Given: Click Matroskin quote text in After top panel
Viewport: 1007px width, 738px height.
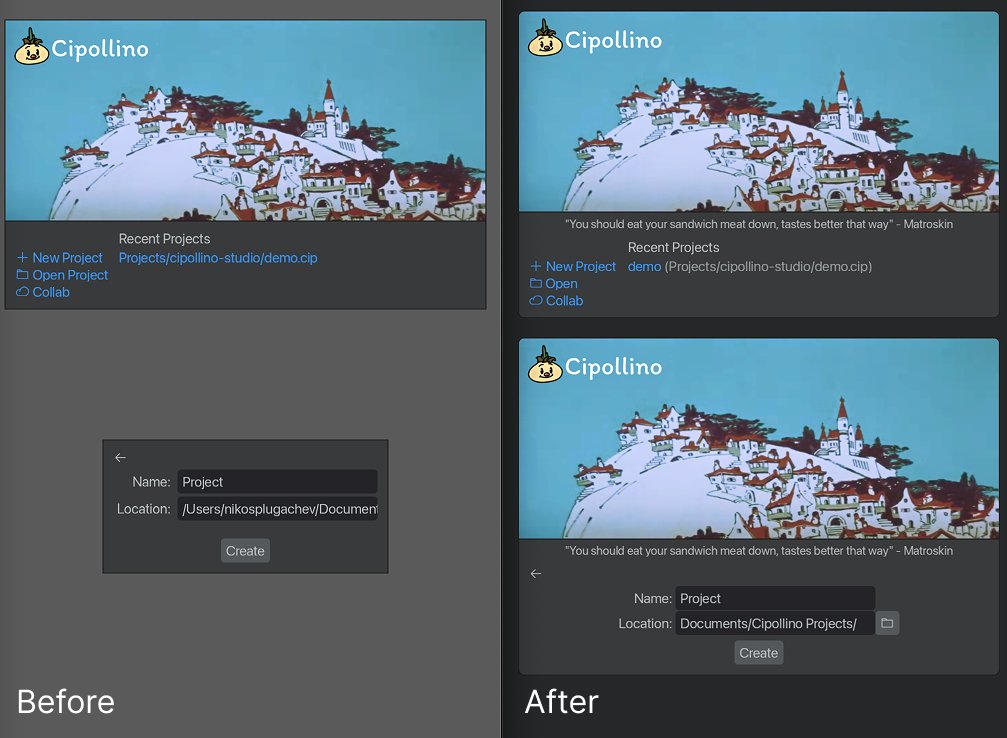Looking at the screenshot, I should tap(758, 224).
